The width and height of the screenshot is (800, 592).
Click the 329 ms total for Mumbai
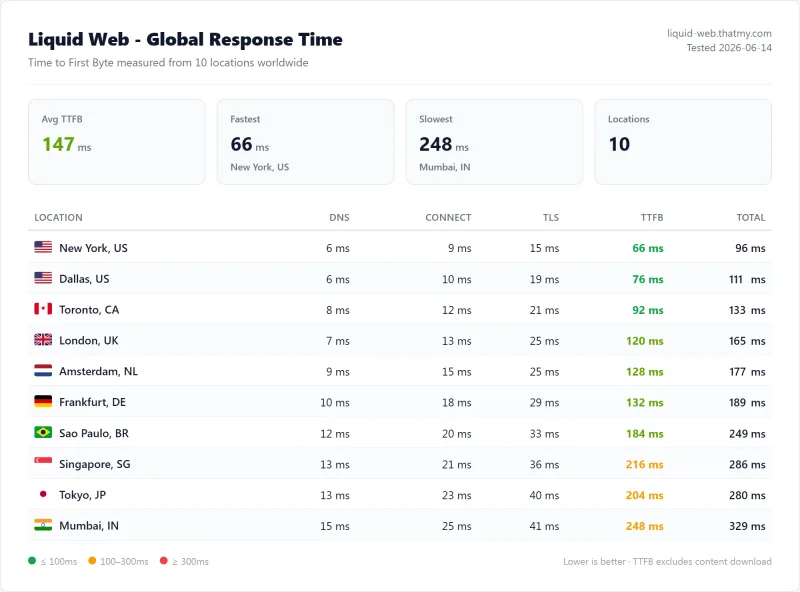pyautogui.click(x=747, y=526)
